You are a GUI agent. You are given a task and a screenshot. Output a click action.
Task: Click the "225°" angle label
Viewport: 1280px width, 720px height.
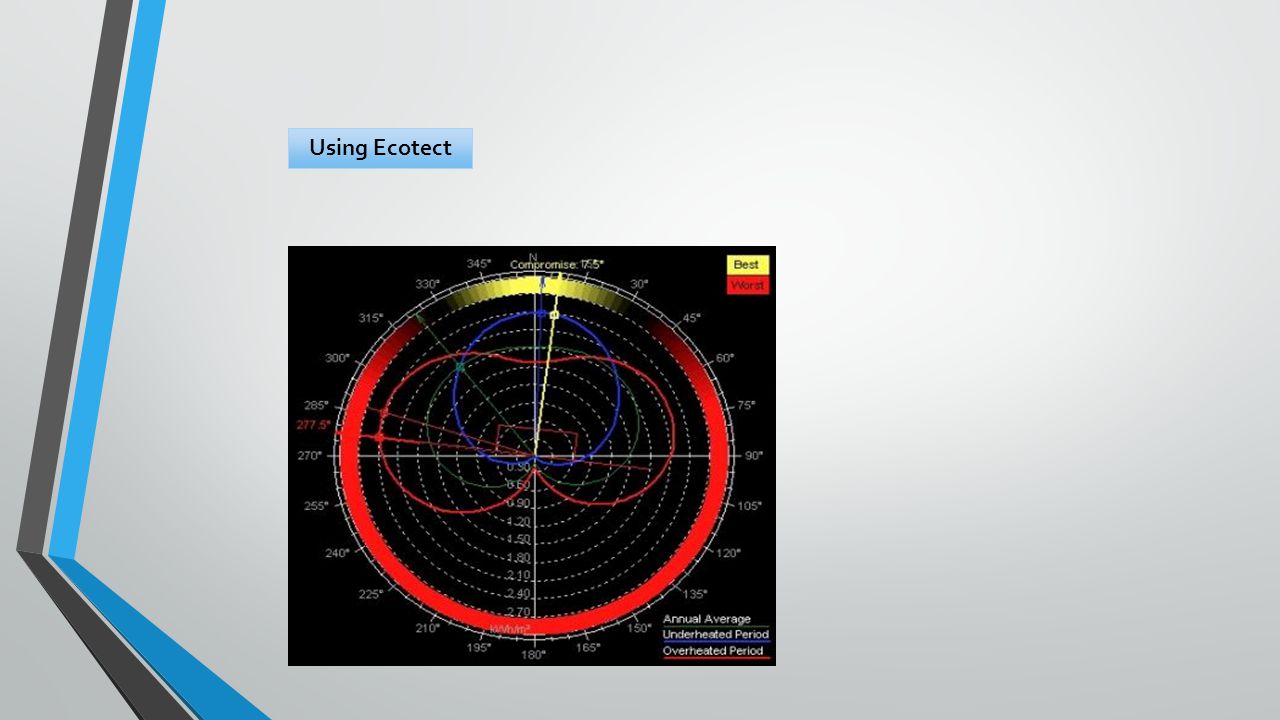371,594
